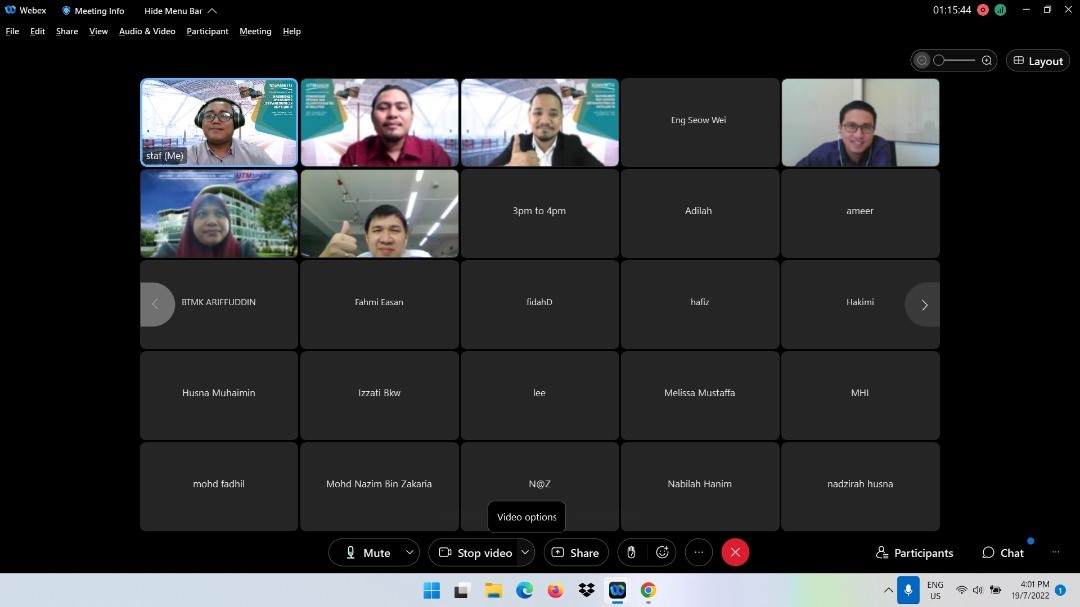Open the Audio & Video menu
Image resolution: width=1080 pixels, height=607 pixels.
[x=147, y=31]
